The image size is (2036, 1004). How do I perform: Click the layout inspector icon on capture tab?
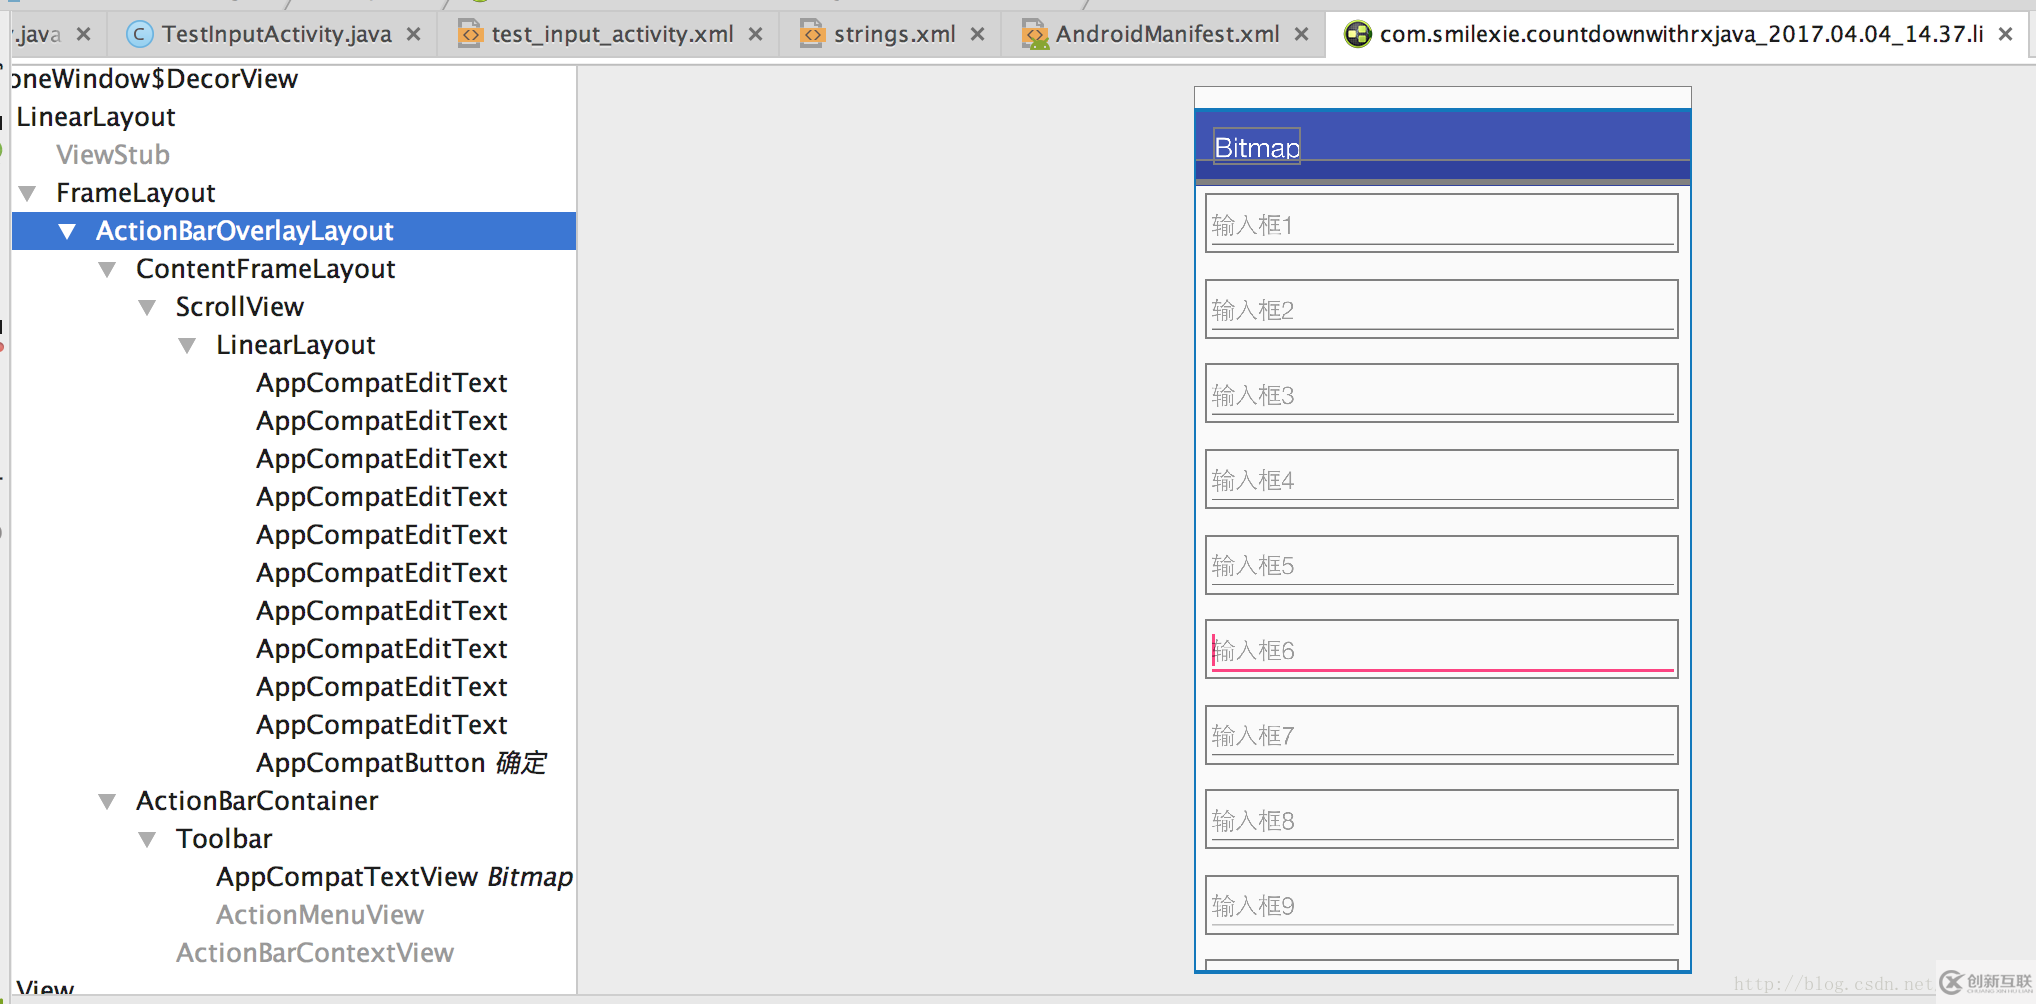coord(1357,34)
